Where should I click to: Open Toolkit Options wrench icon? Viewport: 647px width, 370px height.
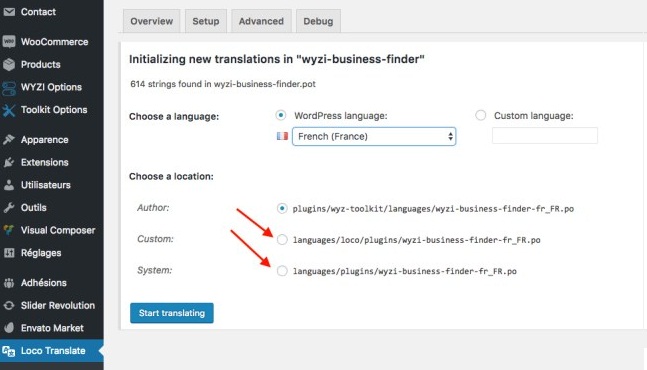(x=9, y=110)
